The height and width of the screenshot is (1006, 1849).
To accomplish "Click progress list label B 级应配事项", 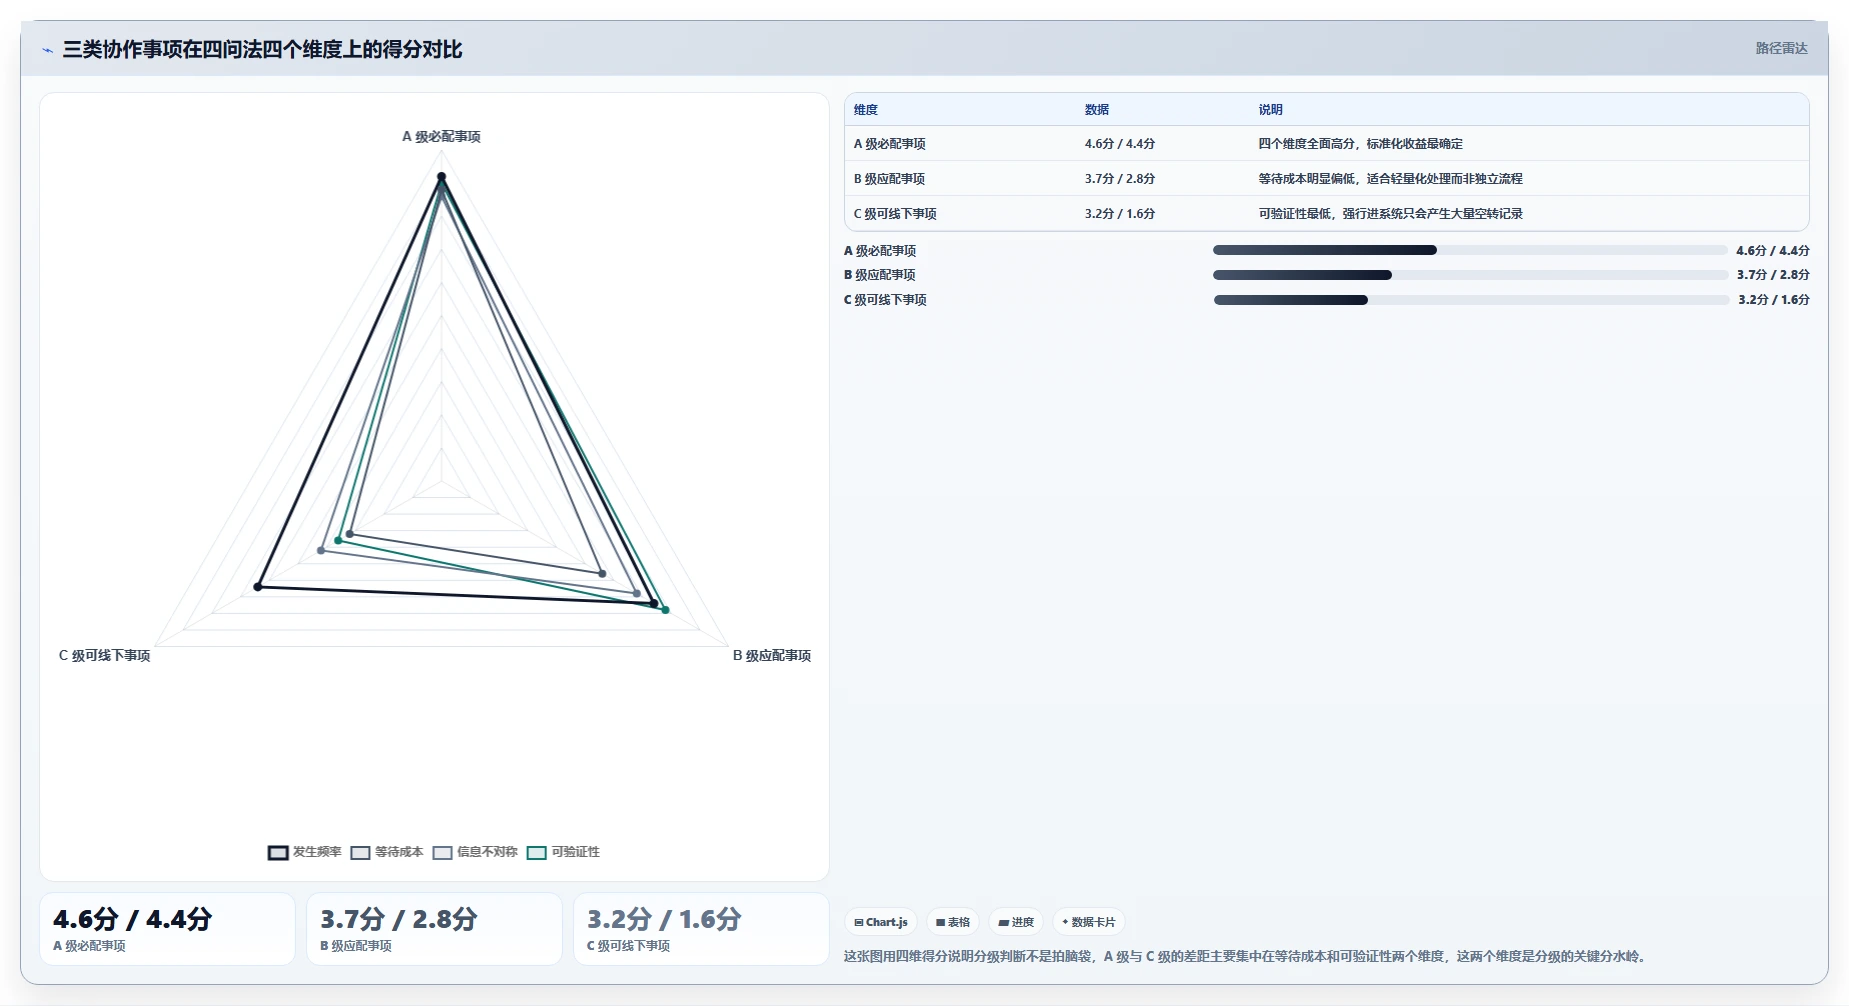I will coord(880,275).
